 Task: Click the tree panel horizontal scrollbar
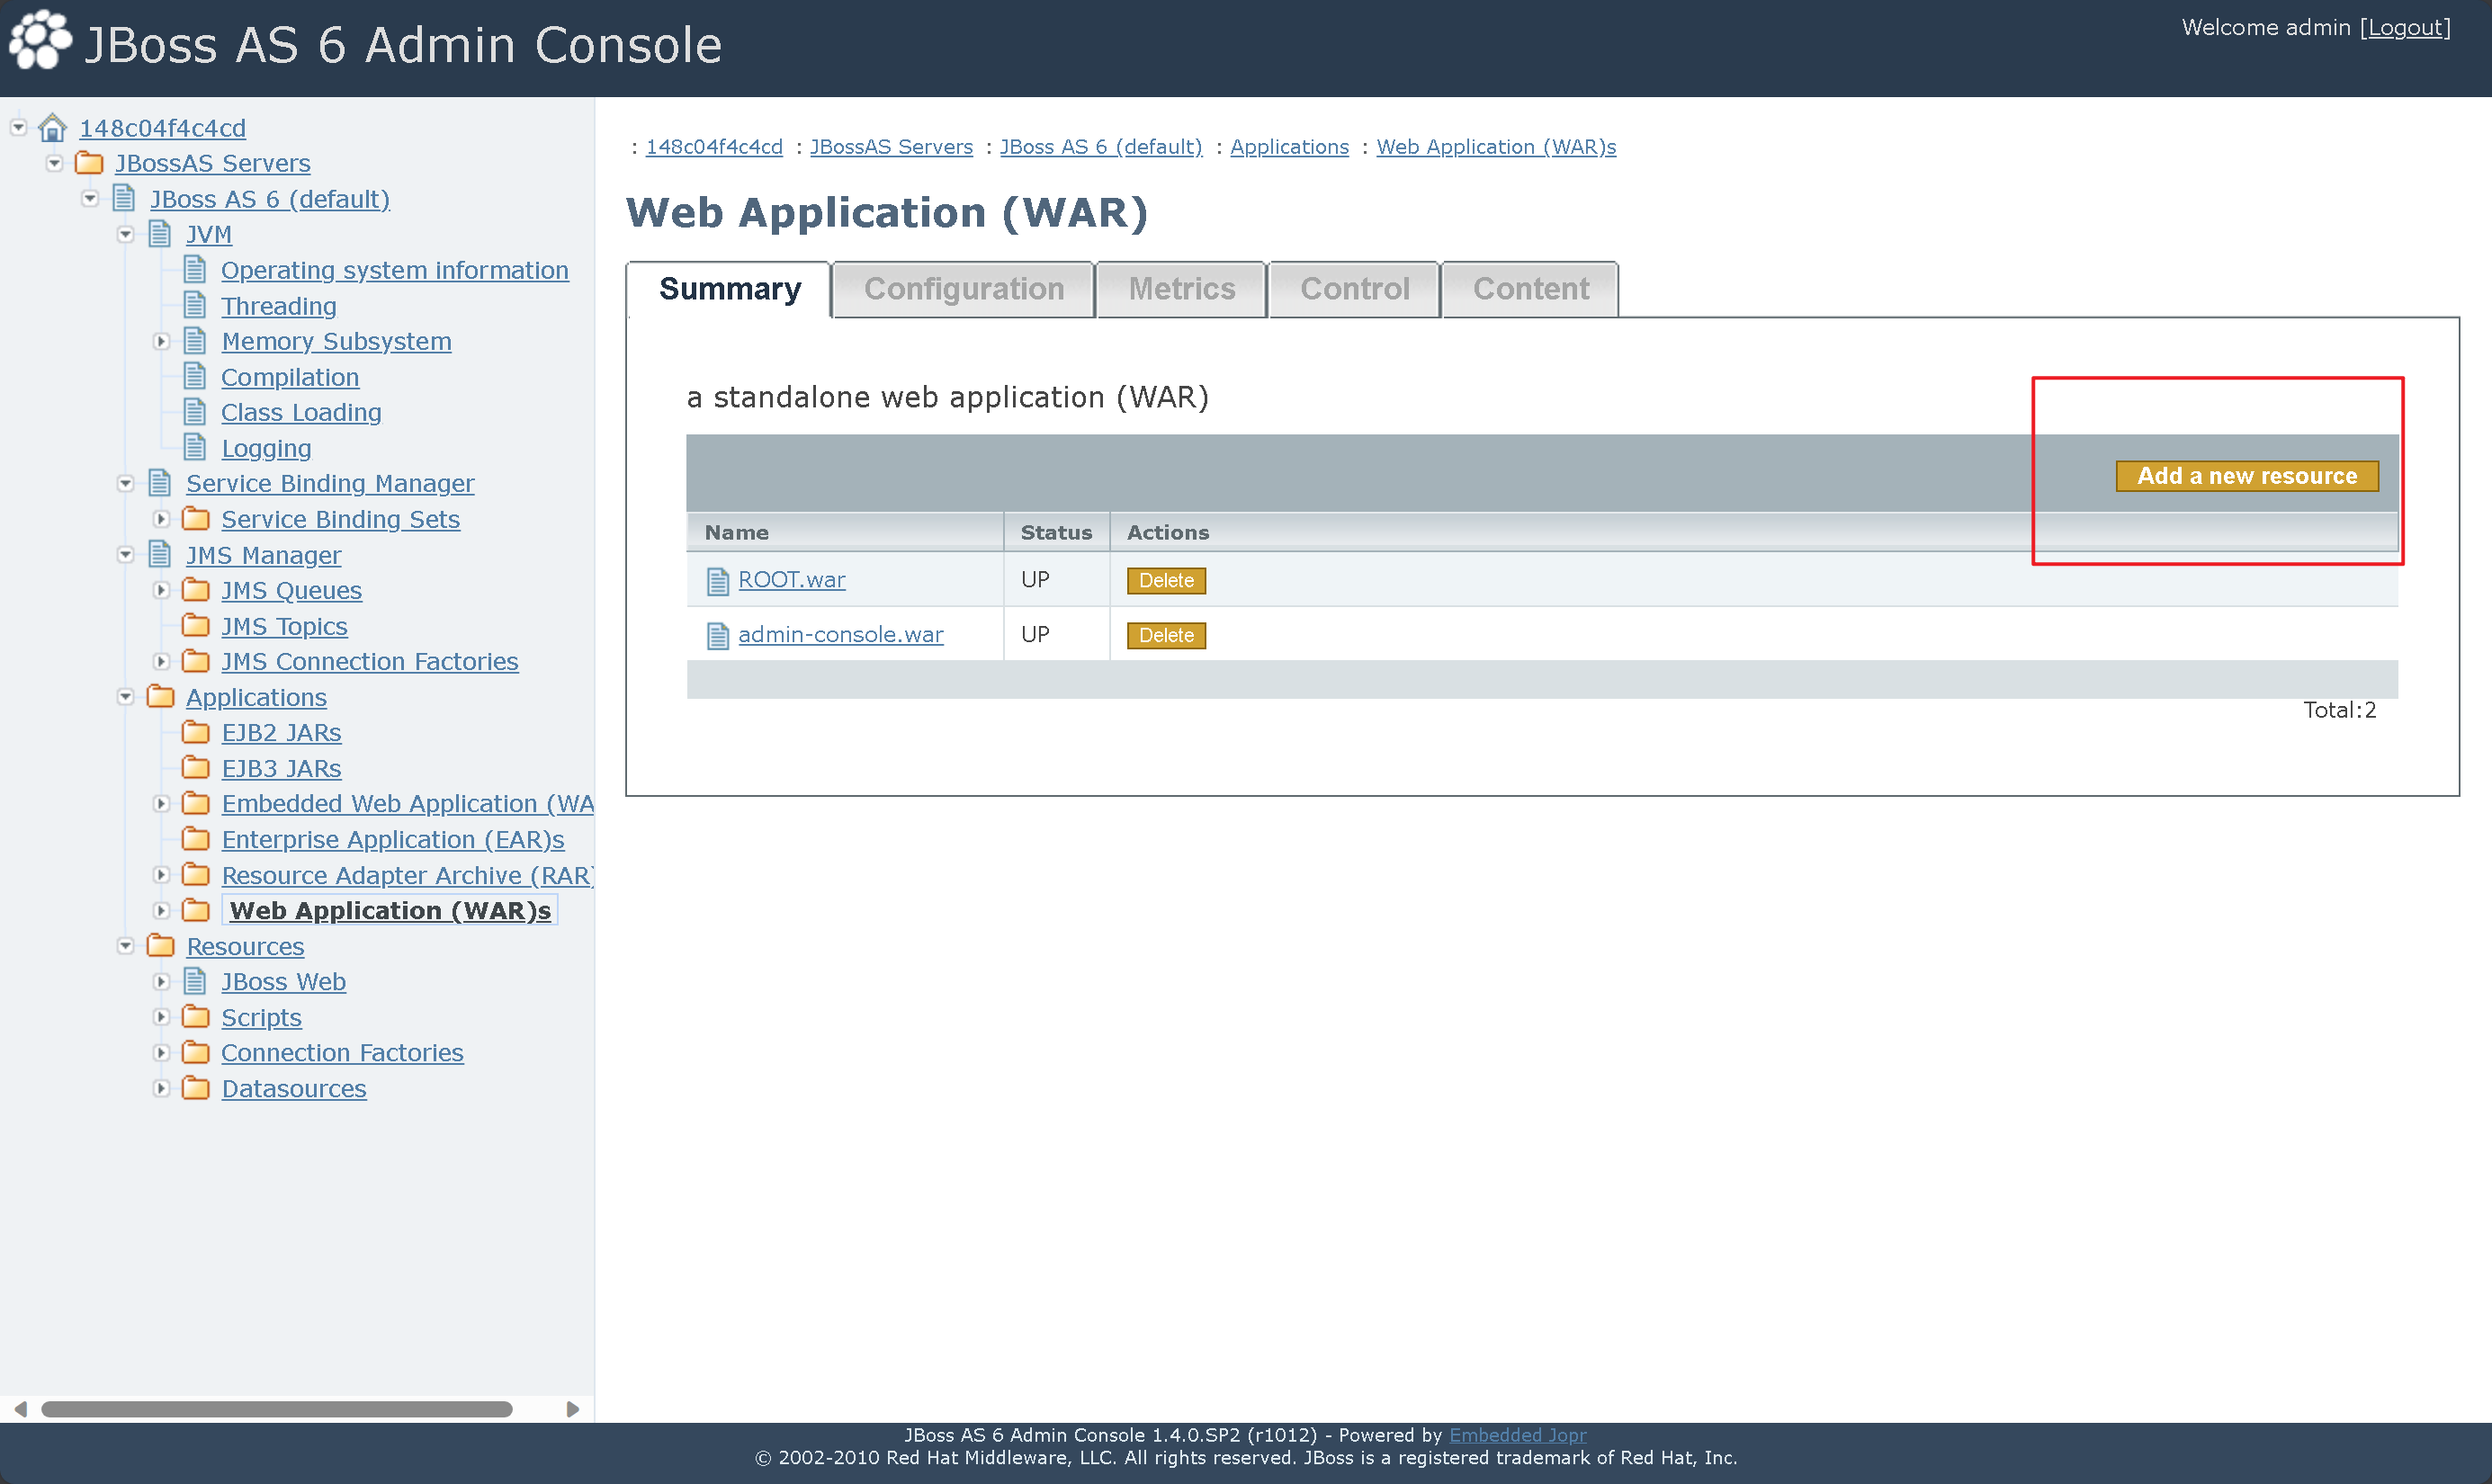click(x=277, y=1409)
